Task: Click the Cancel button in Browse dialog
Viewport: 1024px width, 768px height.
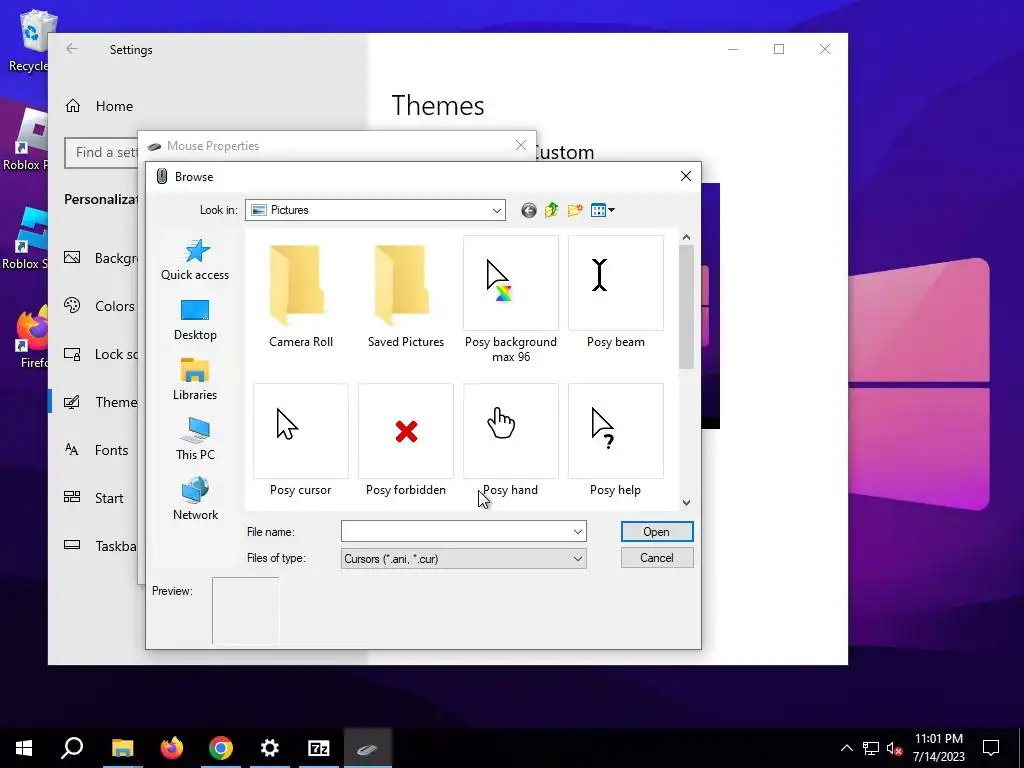Action: click(657, 558)
